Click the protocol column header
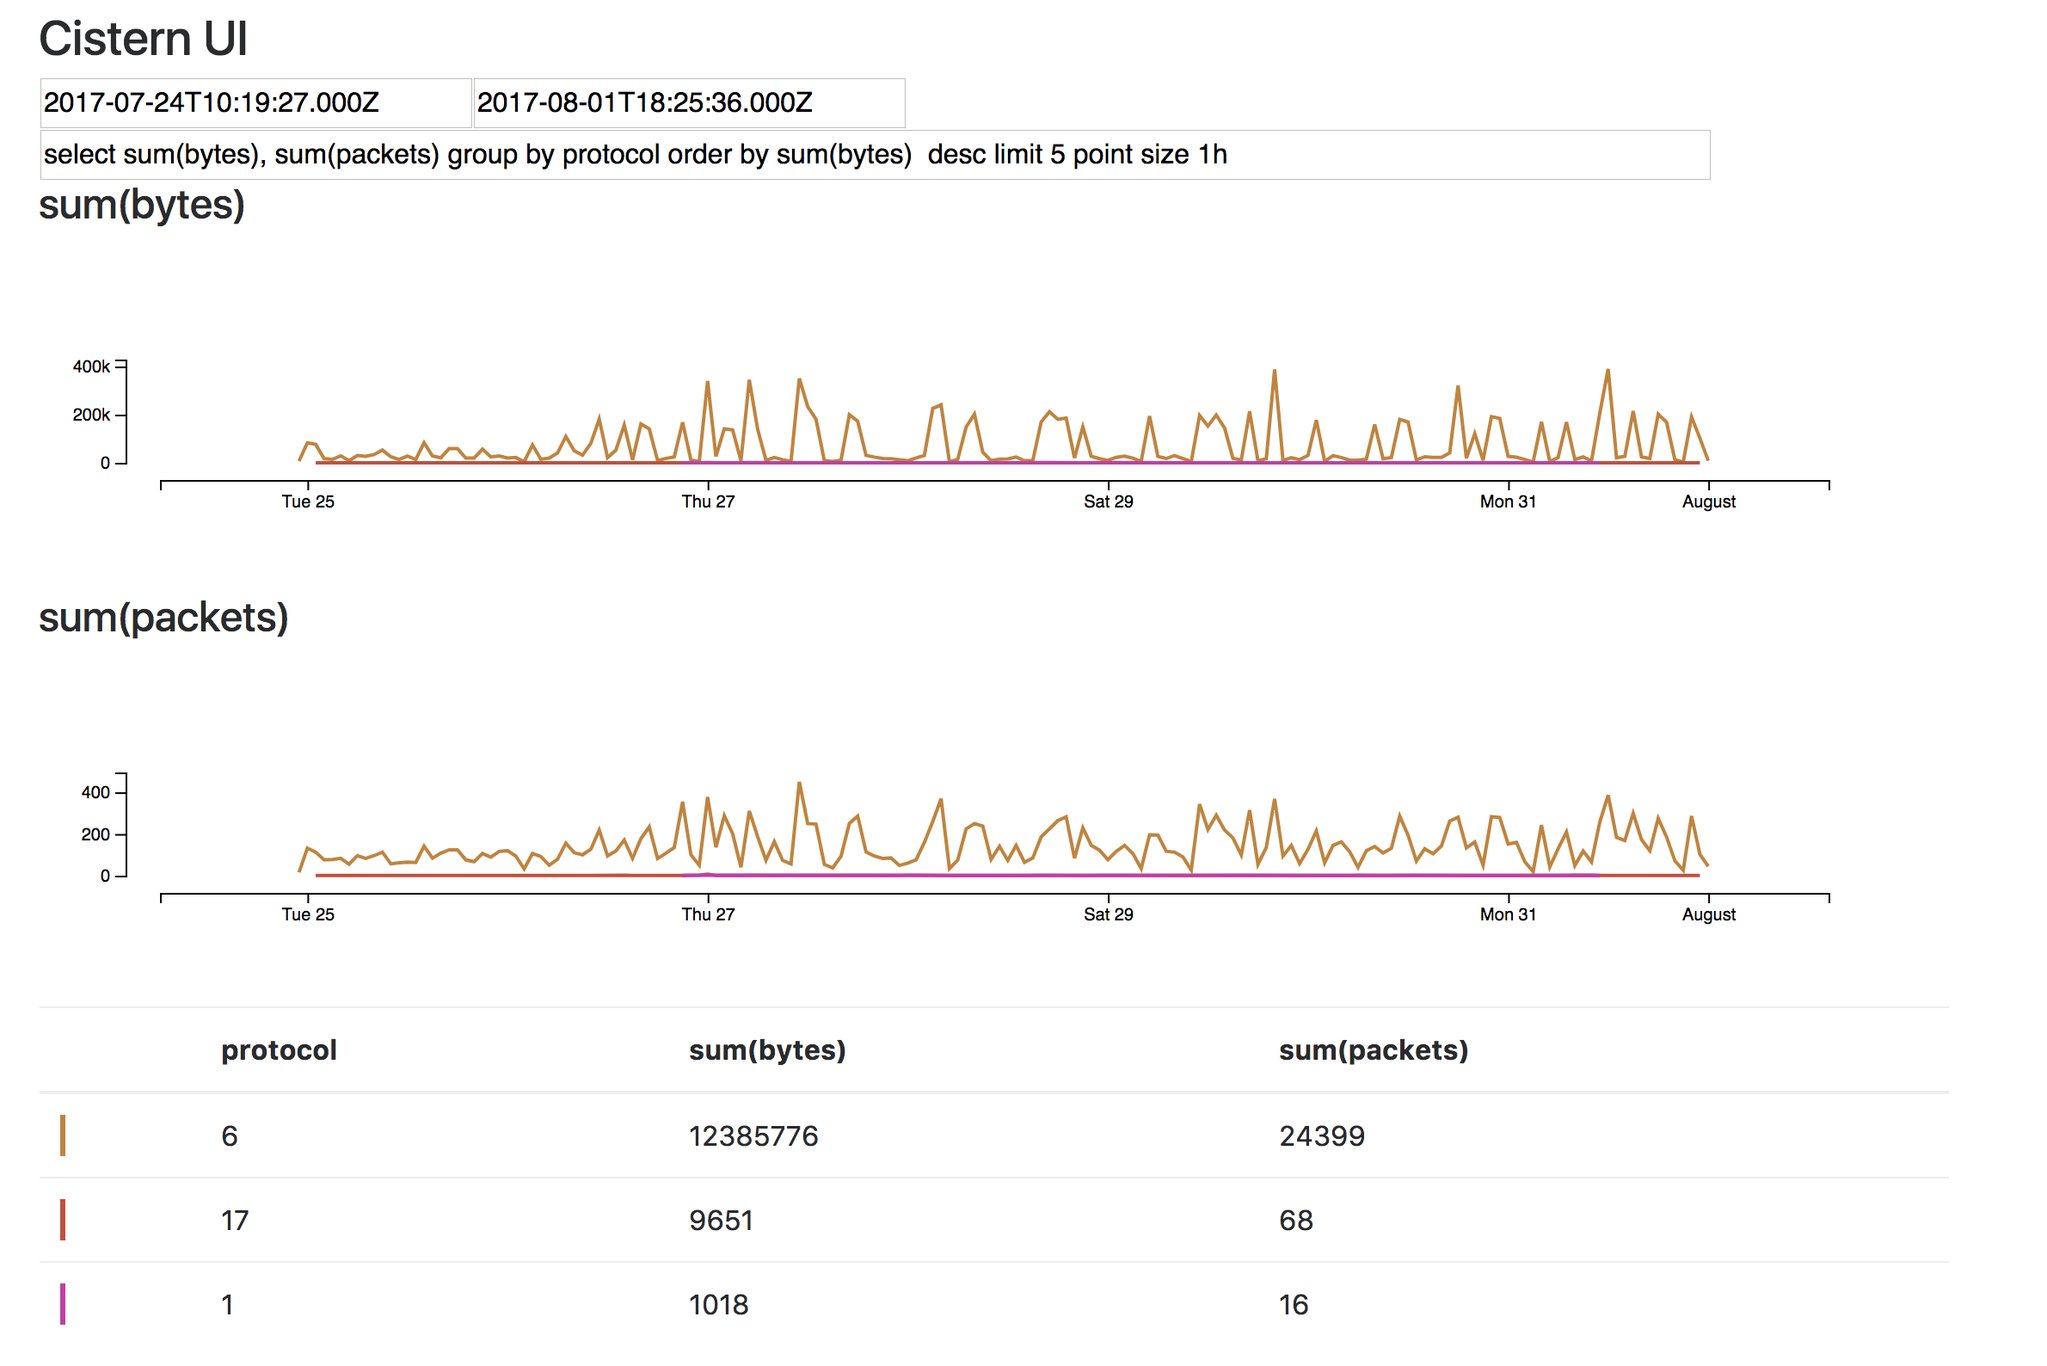The width and height of the screenshot is (2047, 1366). 278,1050
